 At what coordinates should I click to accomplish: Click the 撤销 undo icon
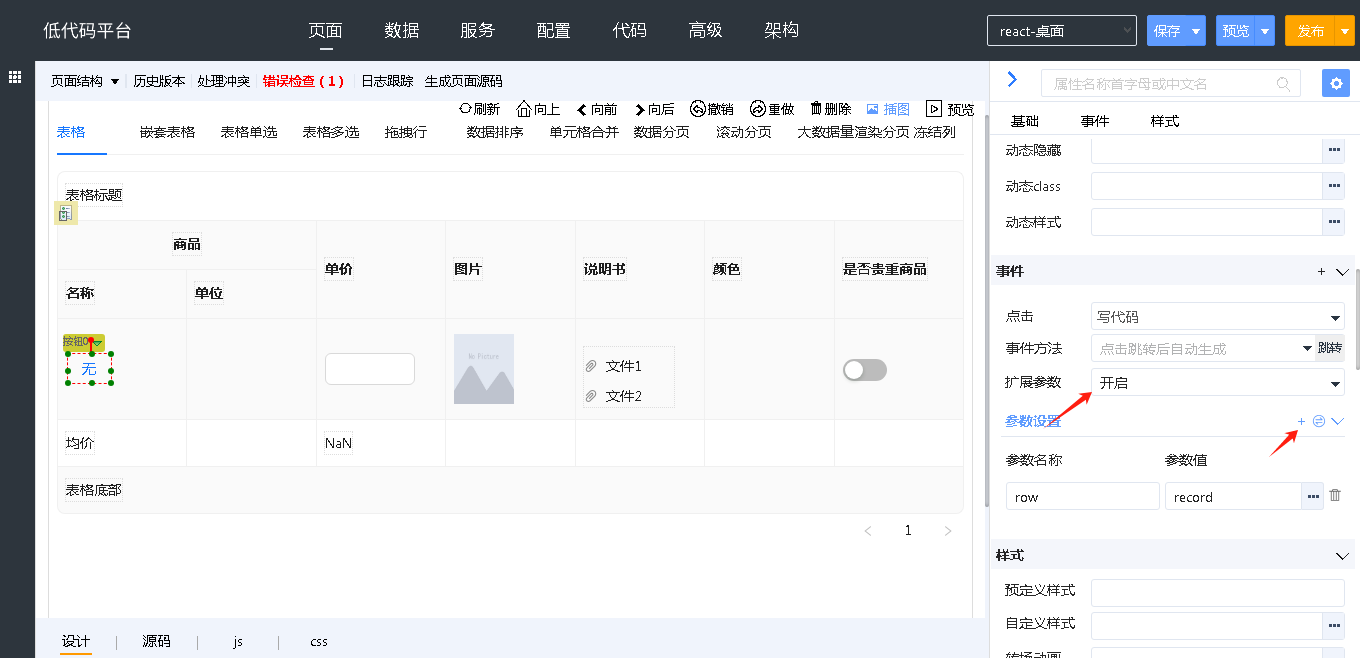point(698,109)
